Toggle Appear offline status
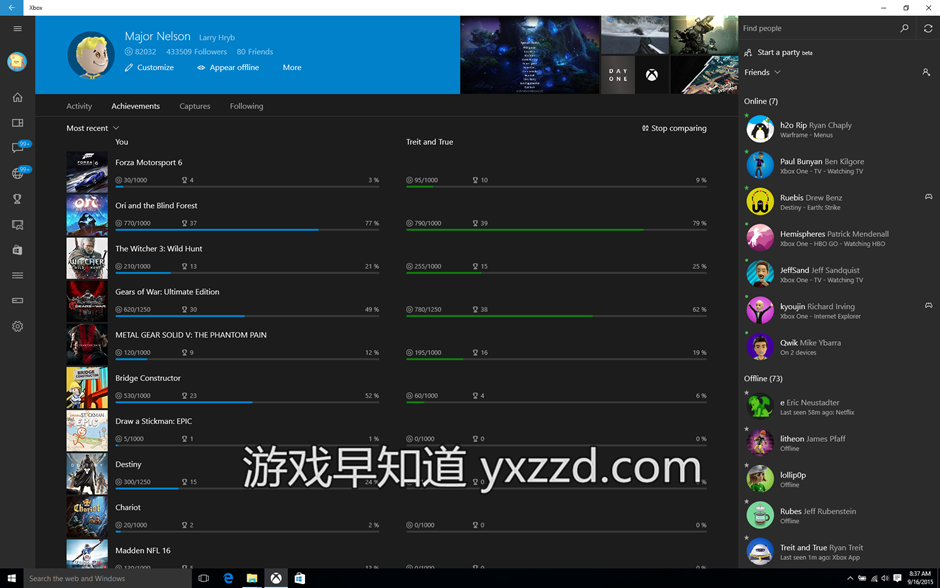Viewport: 940px width, 588px height. click(228, 67)
